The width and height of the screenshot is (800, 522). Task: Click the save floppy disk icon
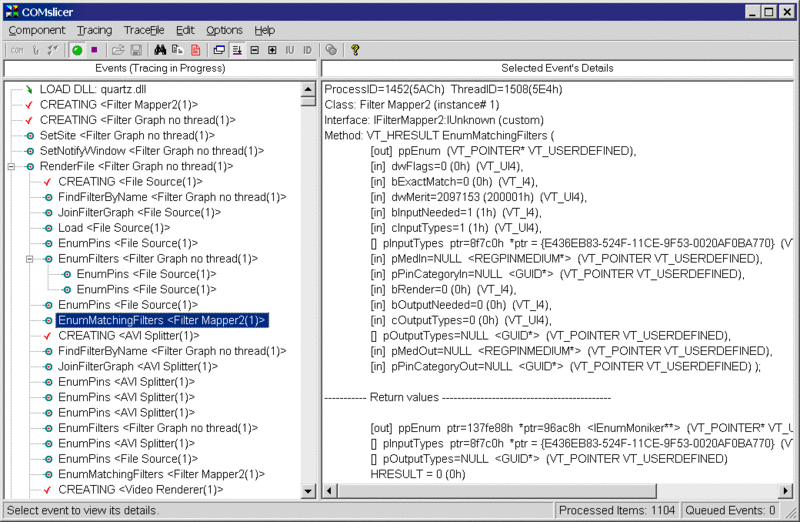click(x=136, y=50)
